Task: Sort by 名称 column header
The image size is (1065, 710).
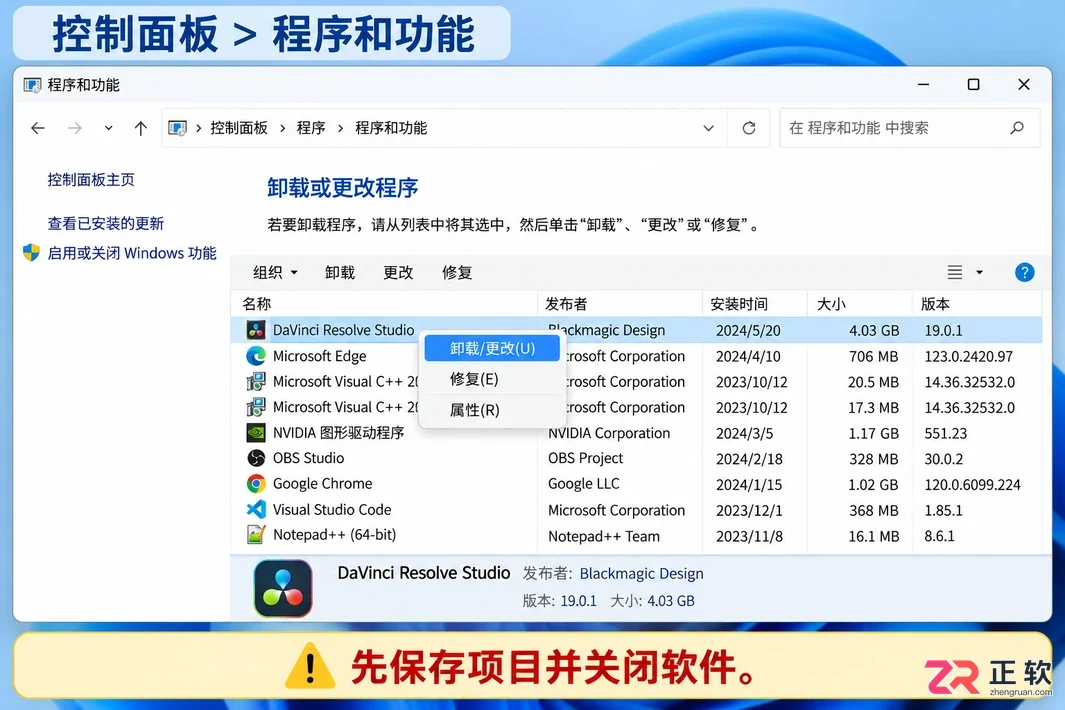Action: (x=384, y=304)
